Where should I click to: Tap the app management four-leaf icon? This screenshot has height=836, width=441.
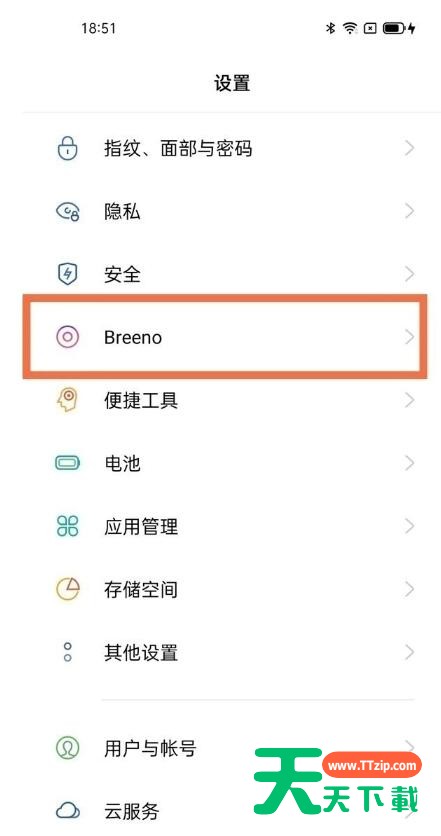[67, 526]
